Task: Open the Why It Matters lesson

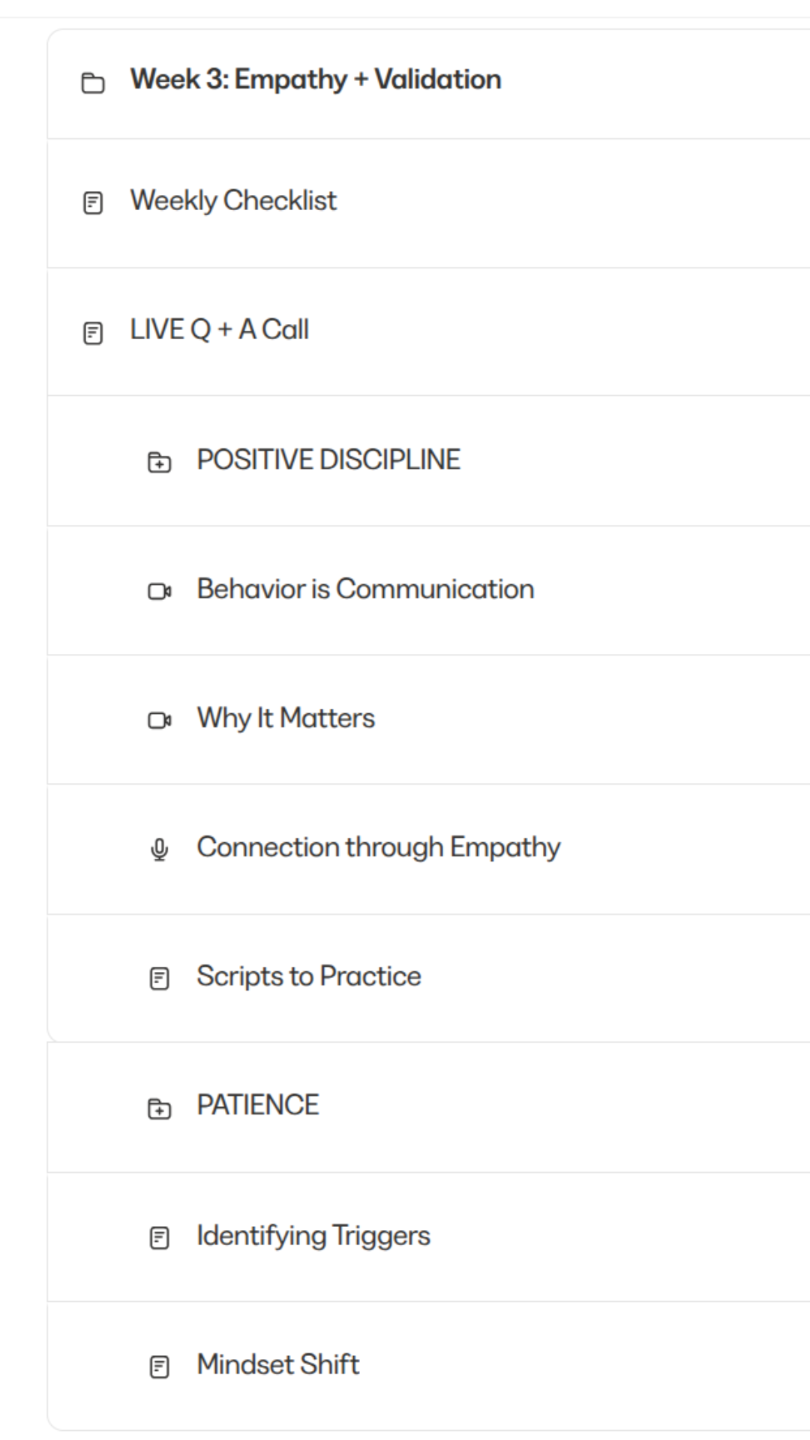Action: pyautogui.click(x=285, y=718)
